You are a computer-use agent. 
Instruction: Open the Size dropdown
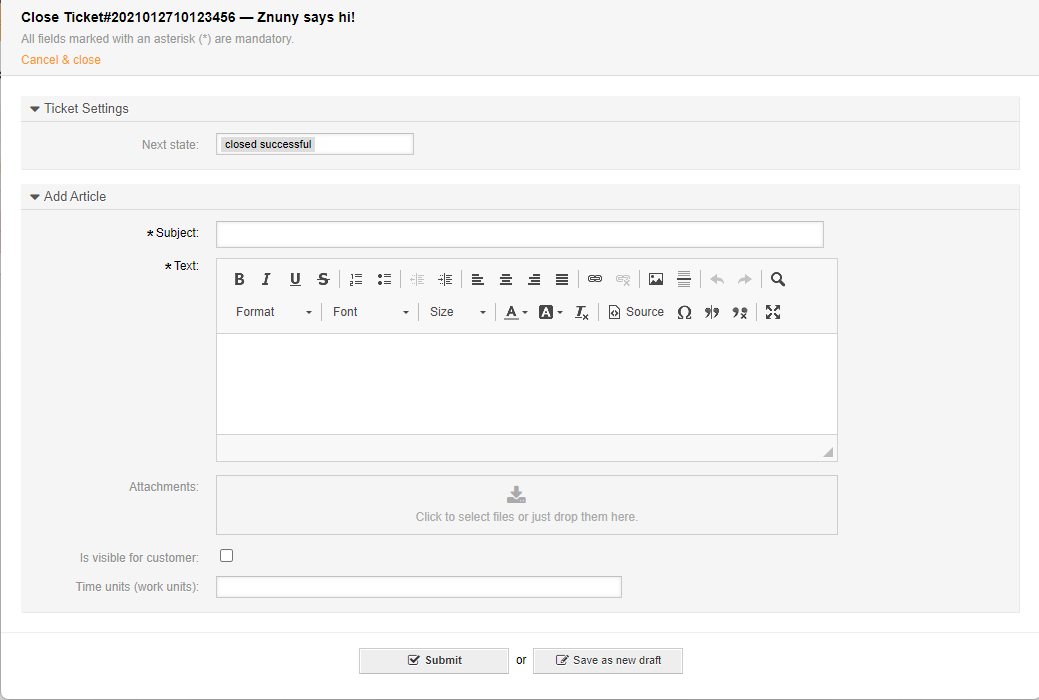point(457,312)
